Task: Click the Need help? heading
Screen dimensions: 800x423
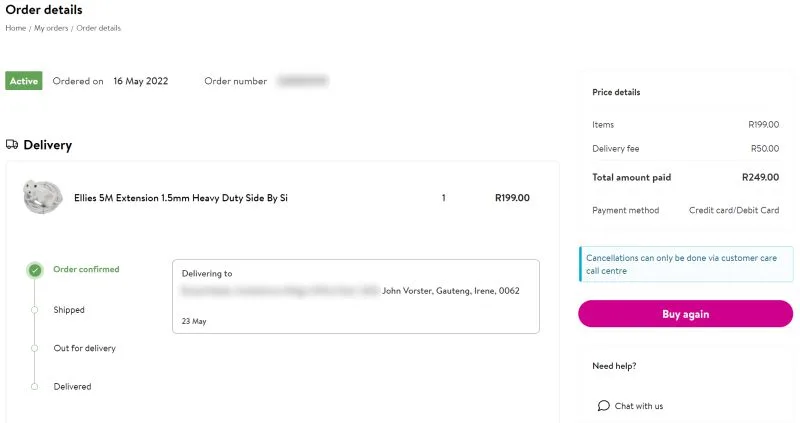Action: click(x=614, y=366)
